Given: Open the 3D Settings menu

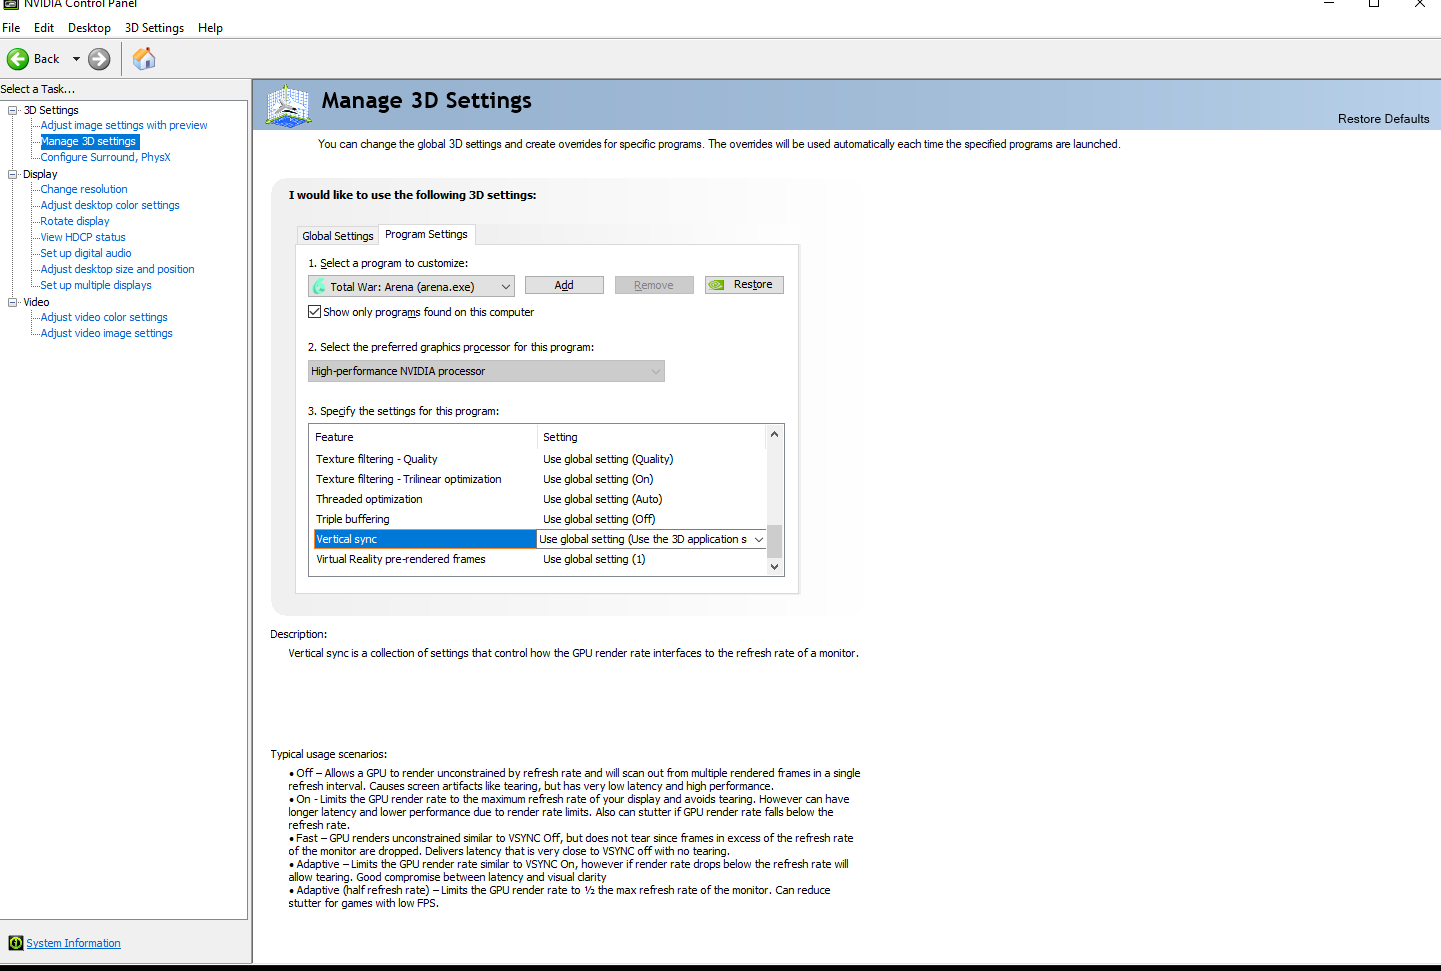Looking at the screenshot, I should tap(154, 28).
